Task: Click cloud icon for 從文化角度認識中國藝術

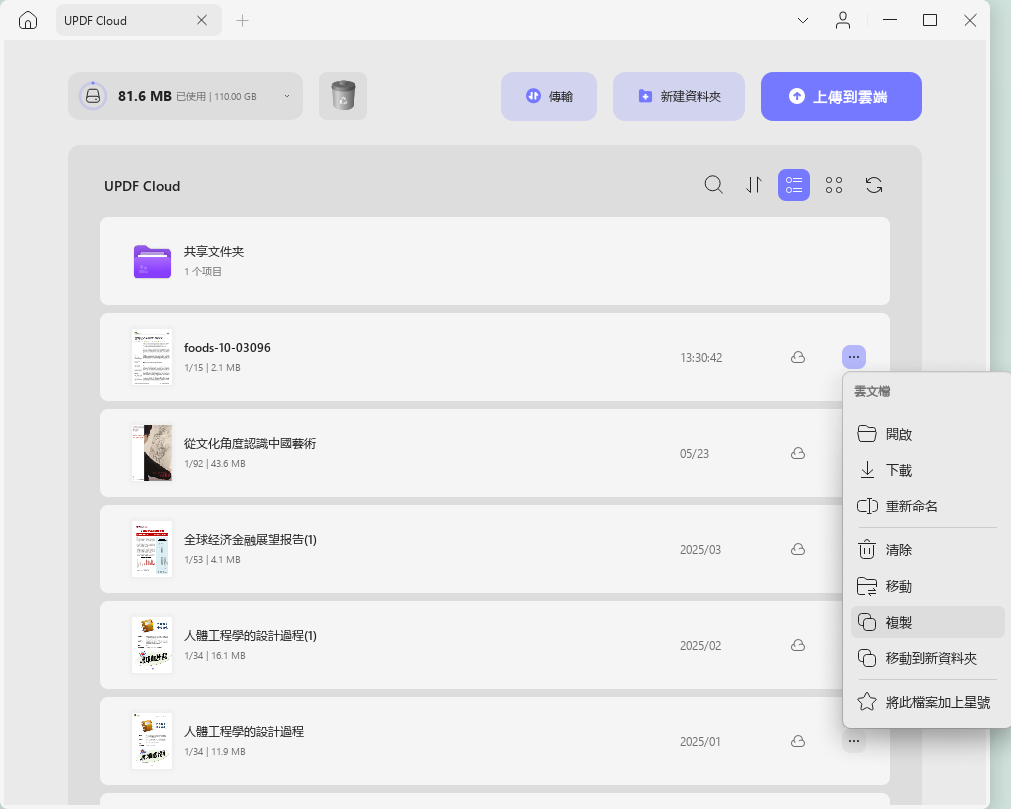Action: point(798,453)
